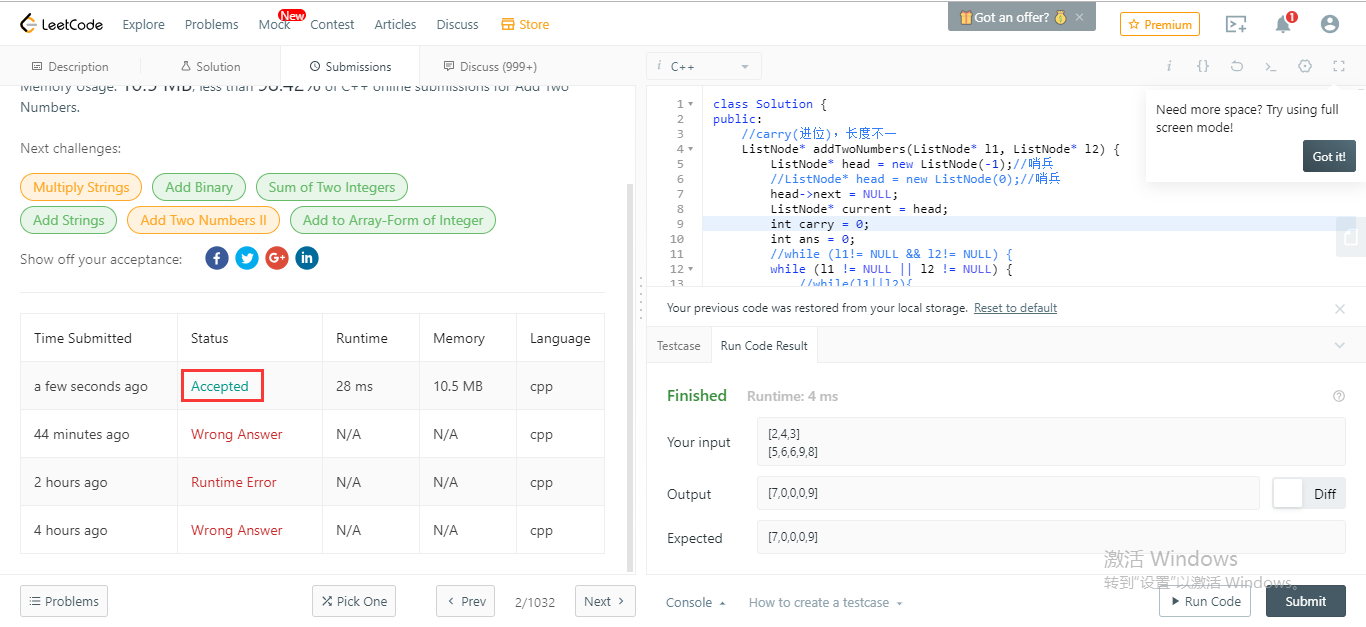
Task: Open the C++ language dropdown
Action: click(704, 66)
